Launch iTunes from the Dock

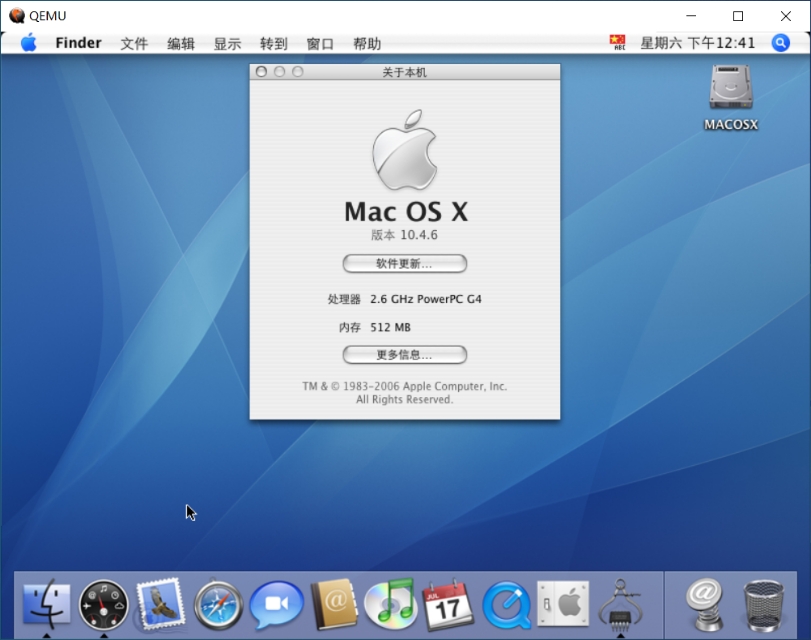point(388,605)
